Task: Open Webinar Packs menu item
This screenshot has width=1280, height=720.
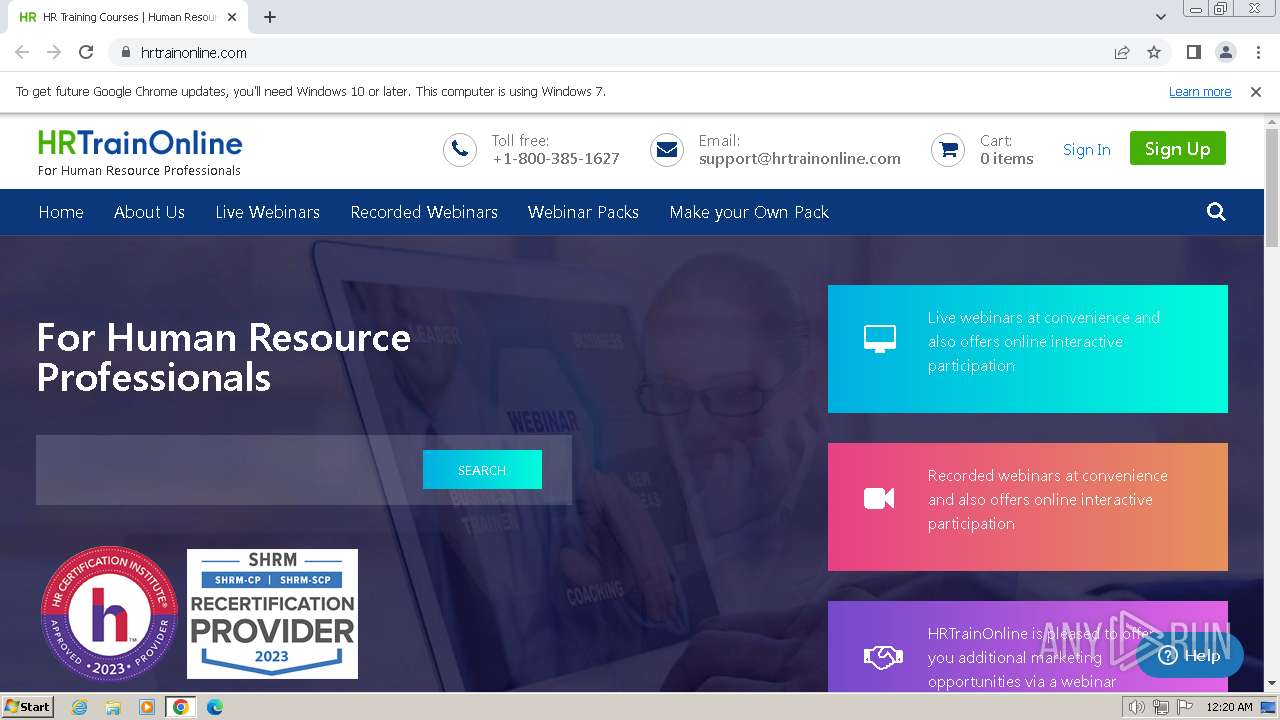Action: (x=583, y=212)
